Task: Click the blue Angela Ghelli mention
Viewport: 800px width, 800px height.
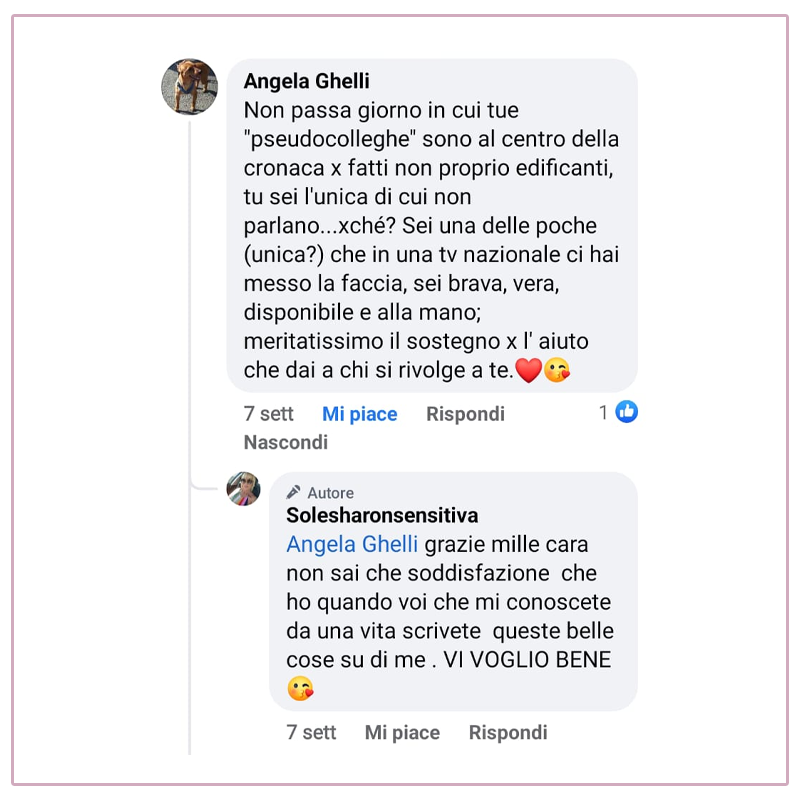Action: click(x=352, y=544)
